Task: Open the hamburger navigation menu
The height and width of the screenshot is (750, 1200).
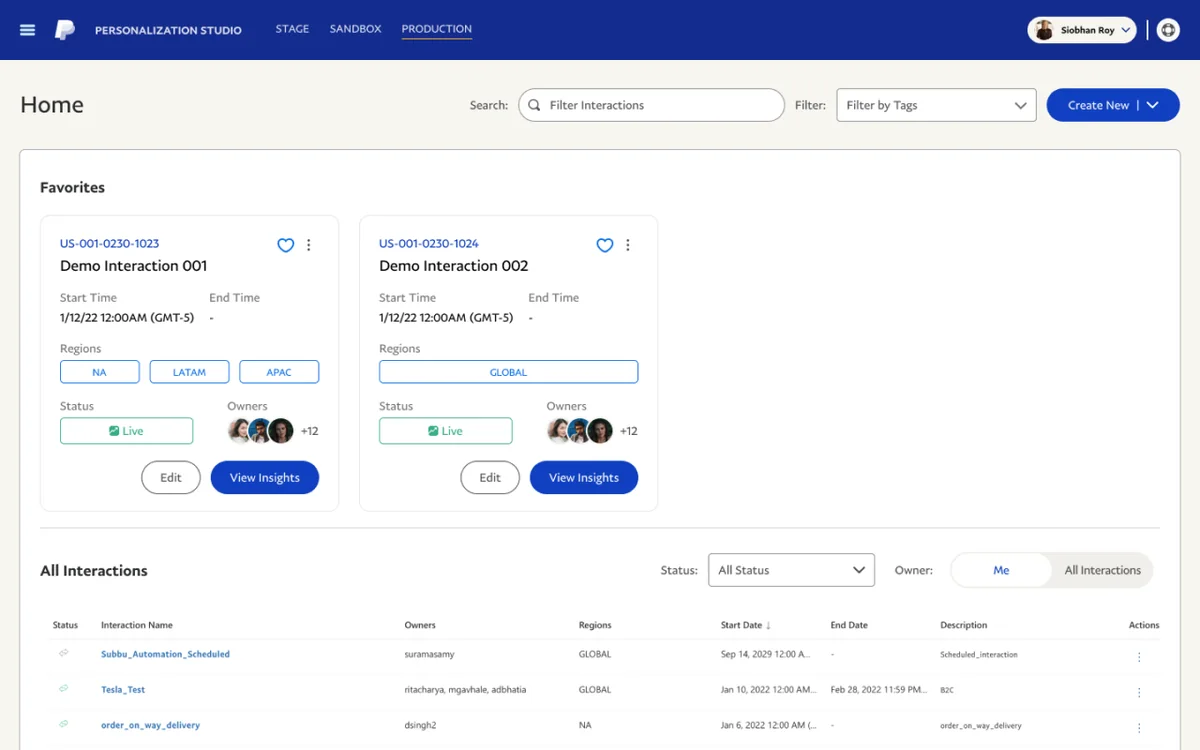Action: (28, 30)
